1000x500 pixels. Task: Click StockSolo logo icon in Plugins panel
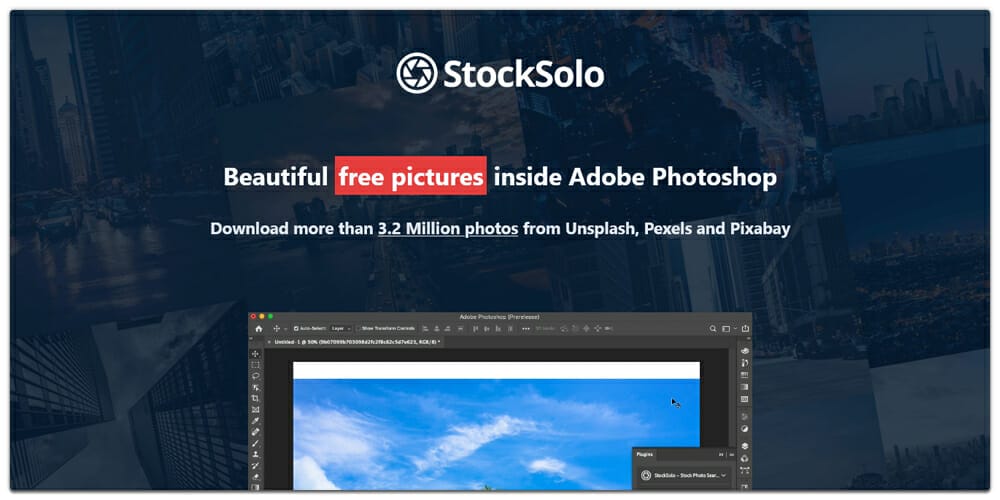(x=645, y=476)
